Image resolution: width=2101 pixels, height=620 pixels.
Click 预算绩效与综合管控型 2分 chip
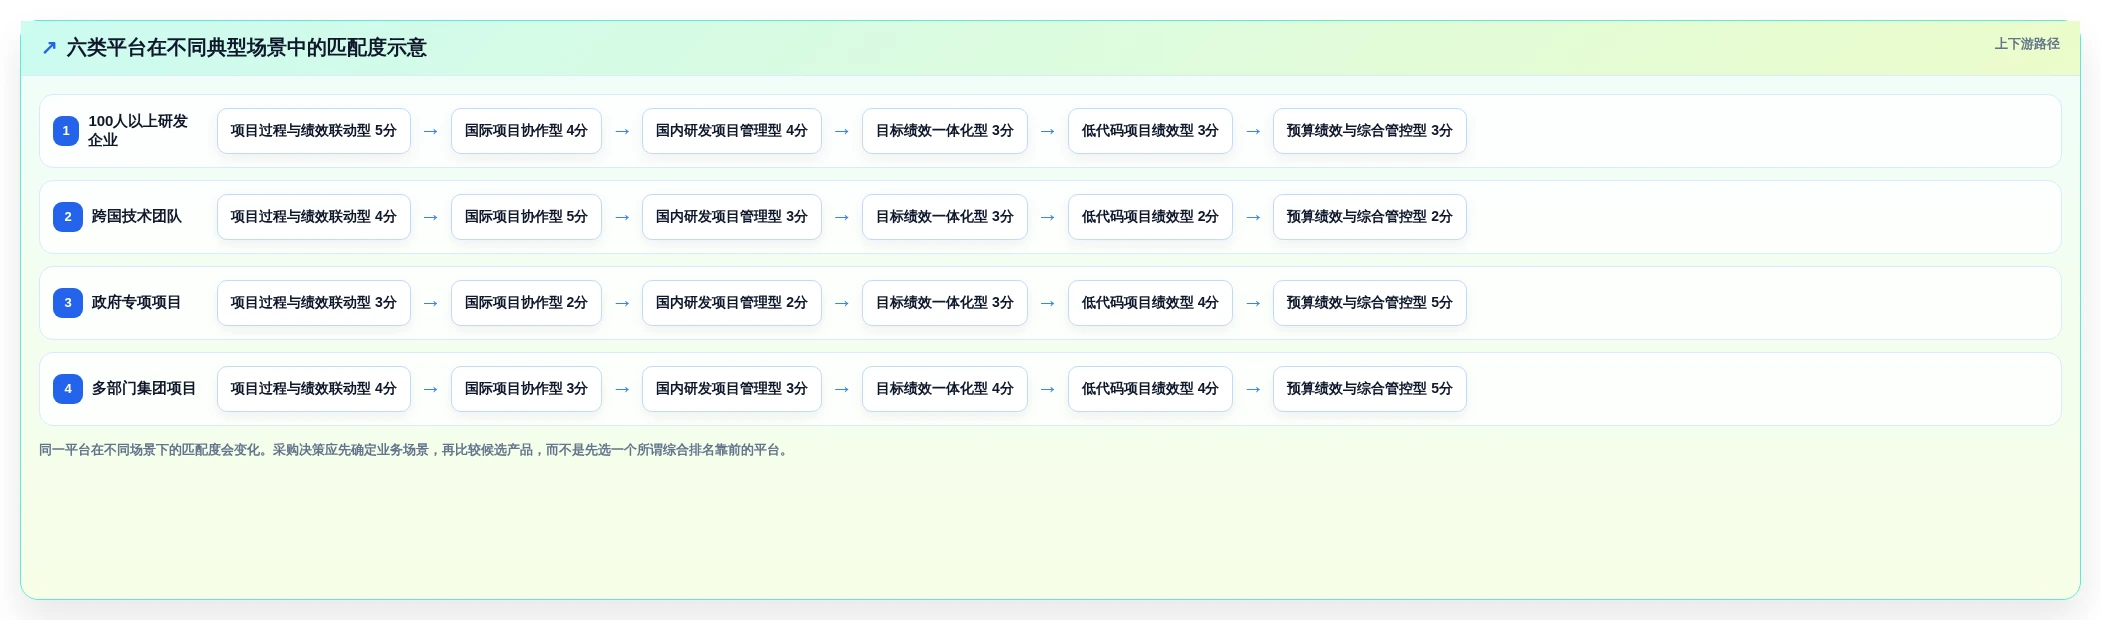click(1370, 217)
